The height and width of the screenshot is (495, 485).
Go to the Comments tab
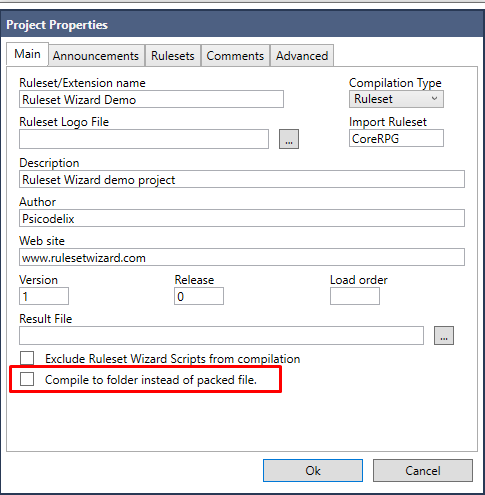coord(235,56)
